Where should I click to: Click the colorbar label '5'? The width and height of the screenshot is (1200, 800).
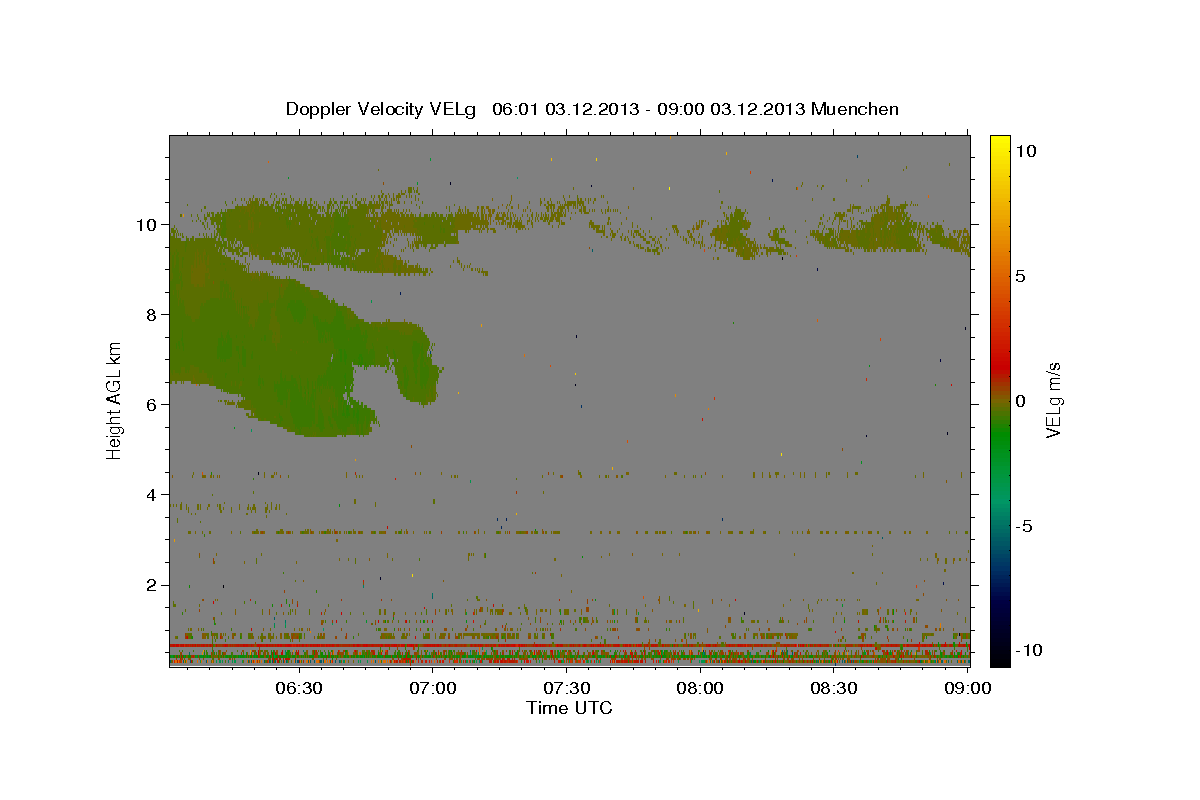1020,276
